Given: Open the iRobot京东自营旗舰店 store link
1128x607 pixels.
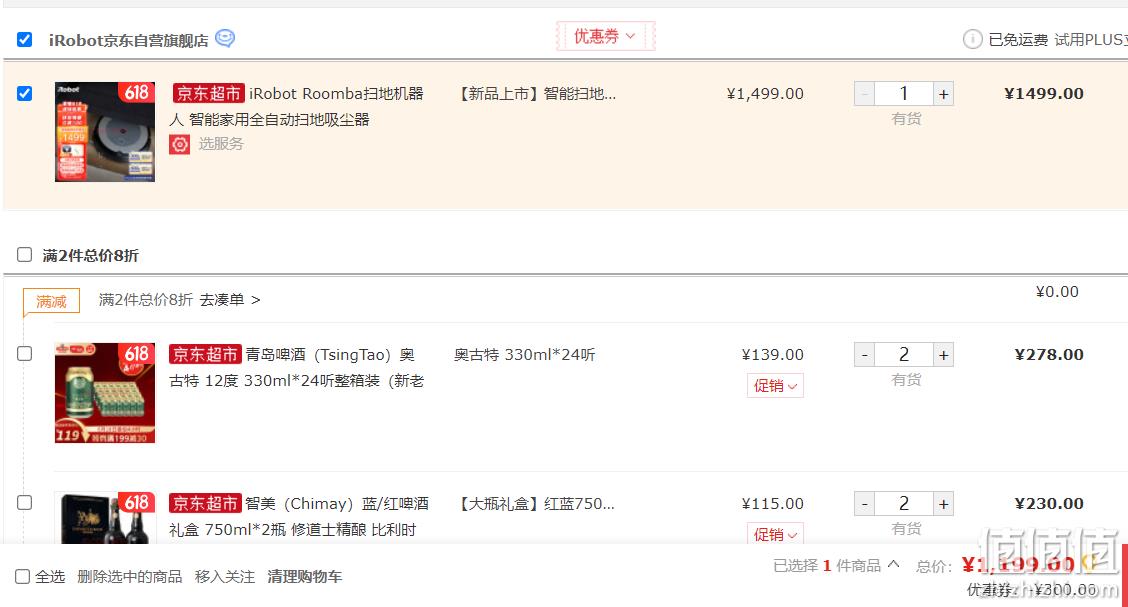Looking at the screenshot, I should tap(129, 40).
